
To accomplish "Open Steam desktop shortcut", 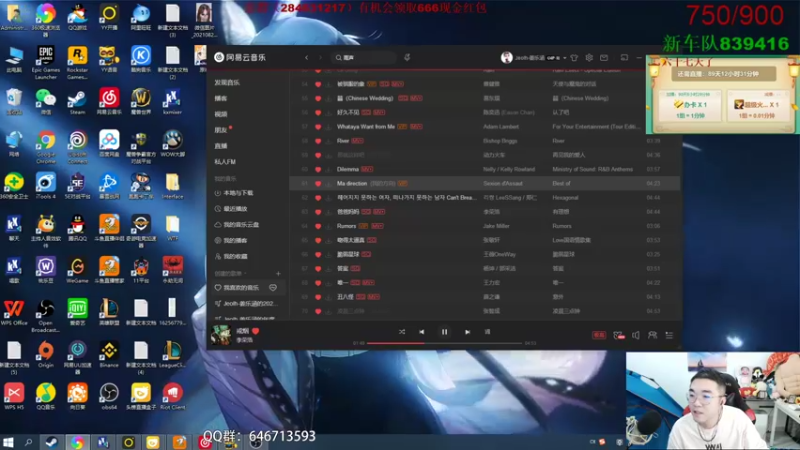I will coord(77,102).
